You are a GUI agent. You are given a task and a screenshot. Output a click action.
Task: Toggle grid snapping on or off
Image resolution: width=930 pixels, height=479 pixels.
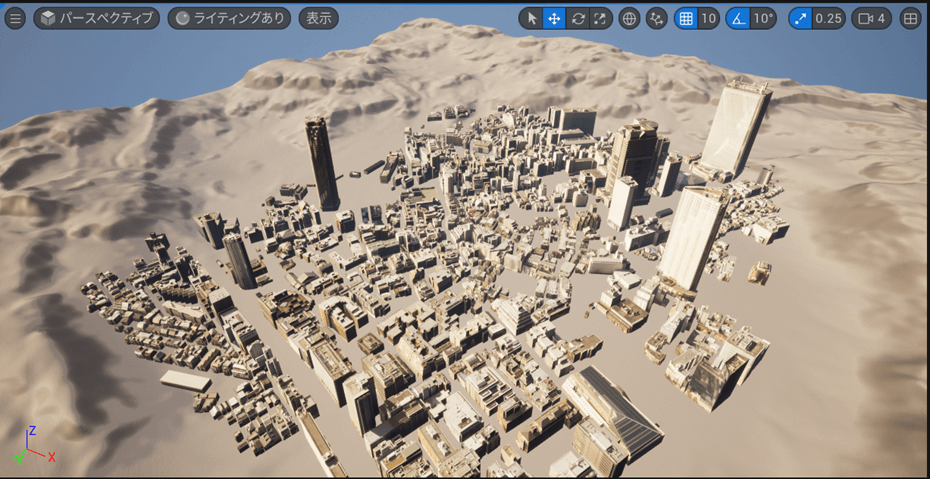tap(685, 18)
